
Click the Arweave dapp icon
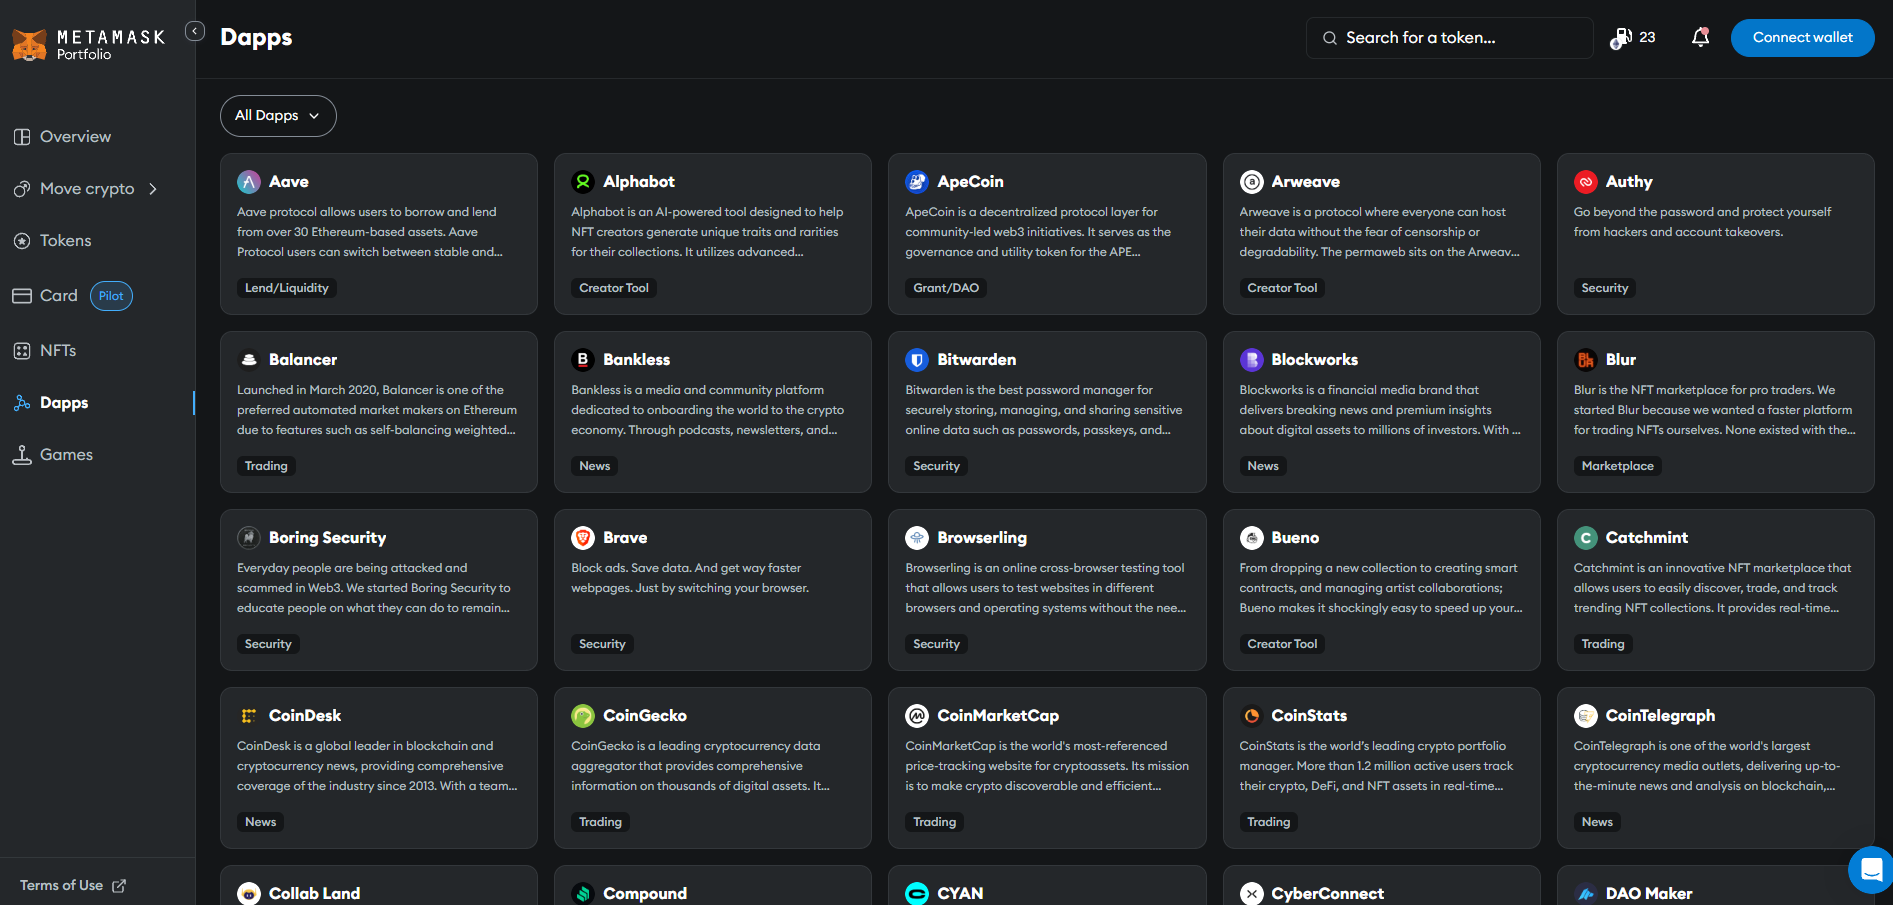pos(1251,181)
